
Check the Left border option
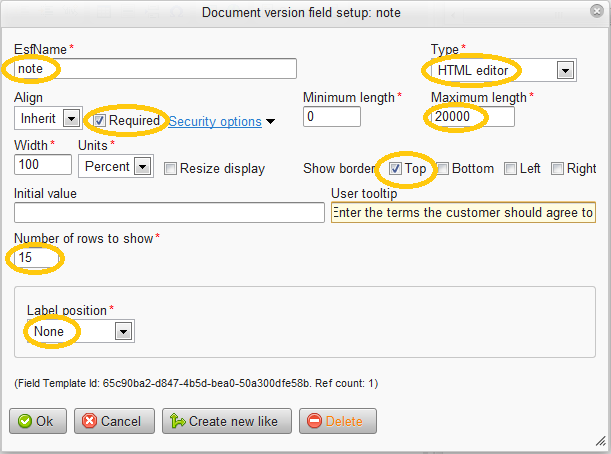click(x=510, y=169)
